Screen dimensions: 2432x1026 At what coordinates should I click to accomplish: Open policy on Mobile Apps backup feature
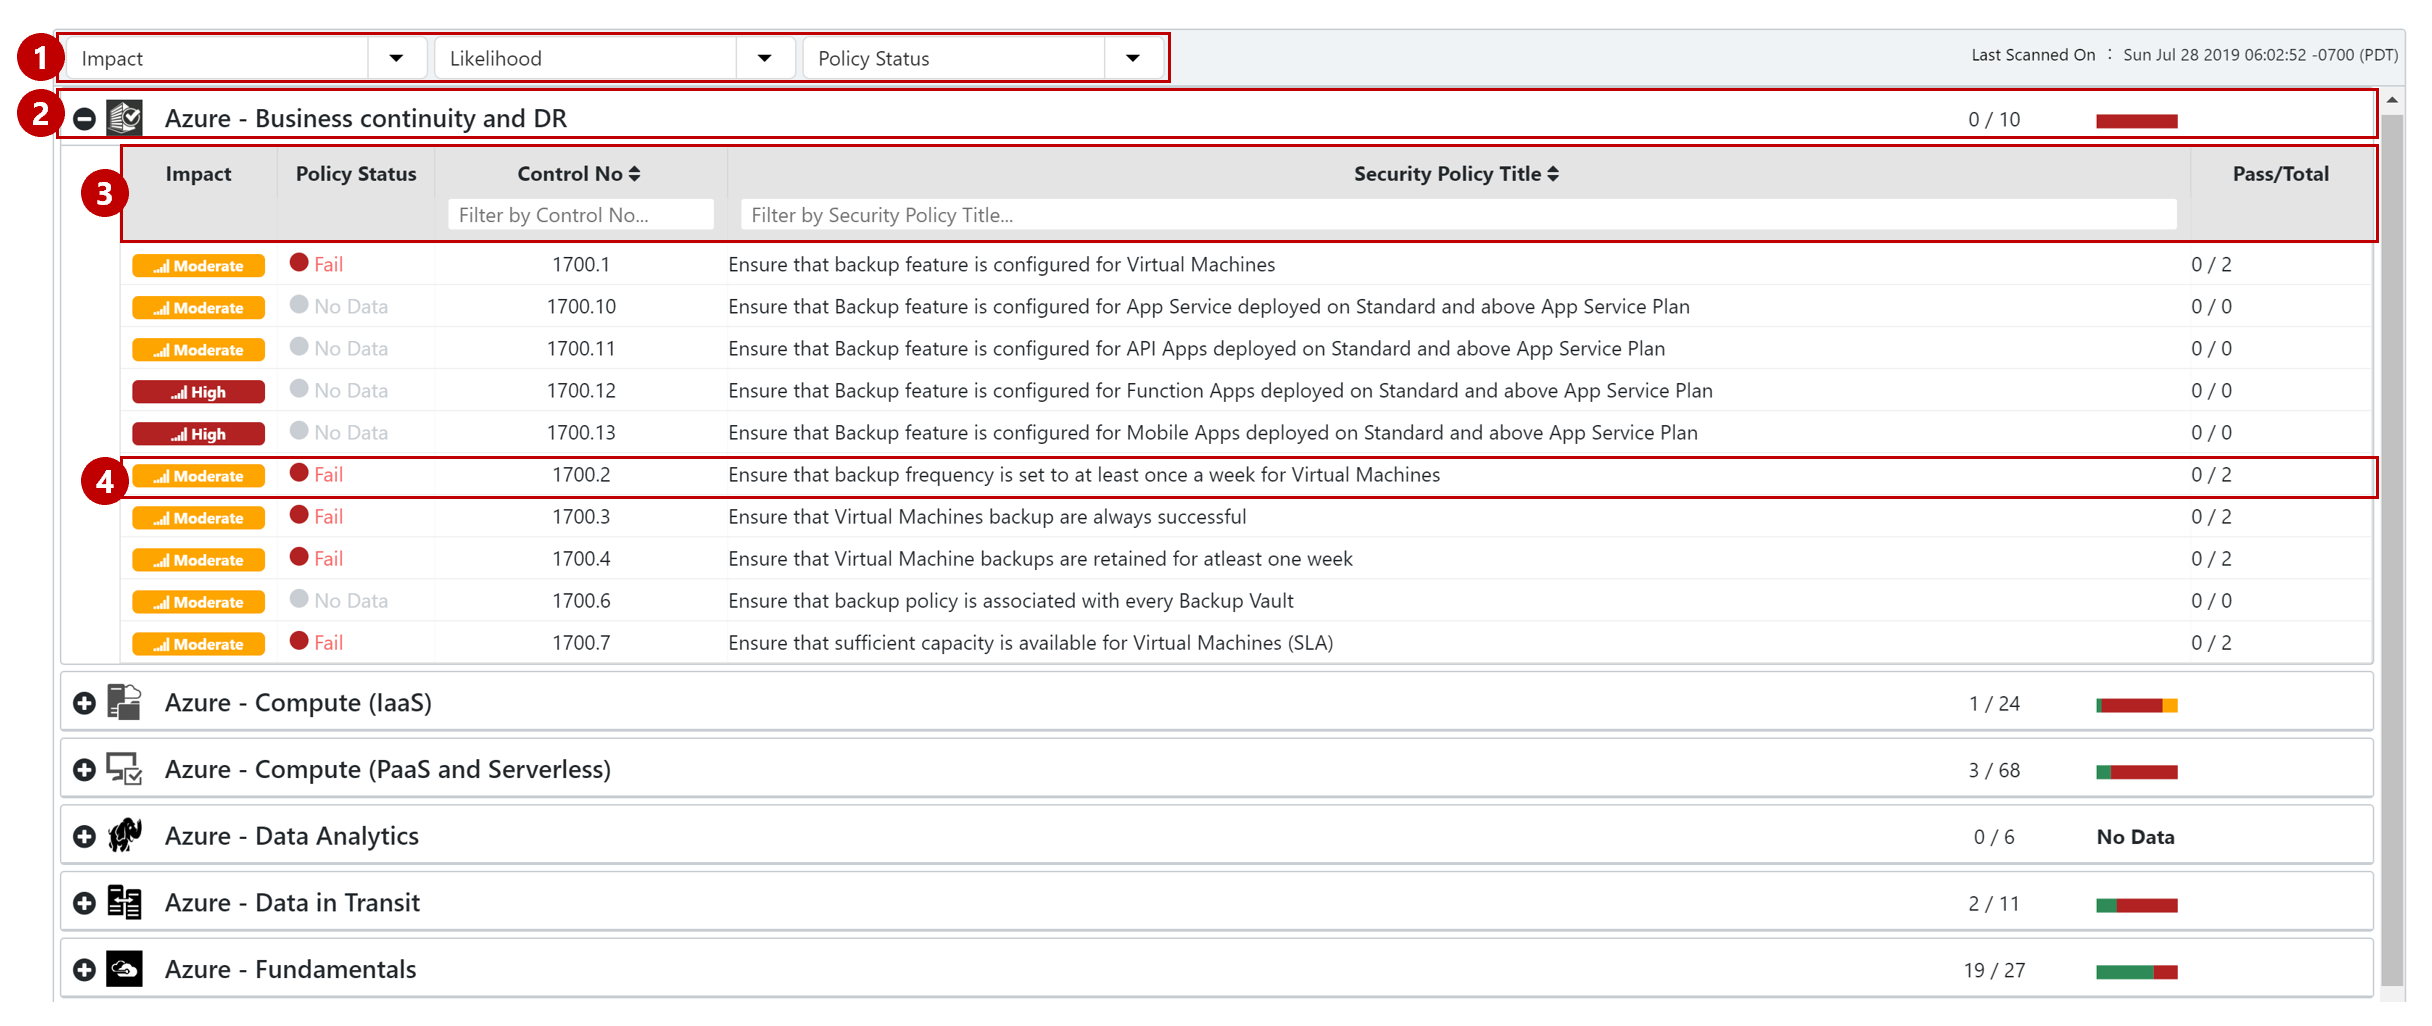tap(1212, 432)
